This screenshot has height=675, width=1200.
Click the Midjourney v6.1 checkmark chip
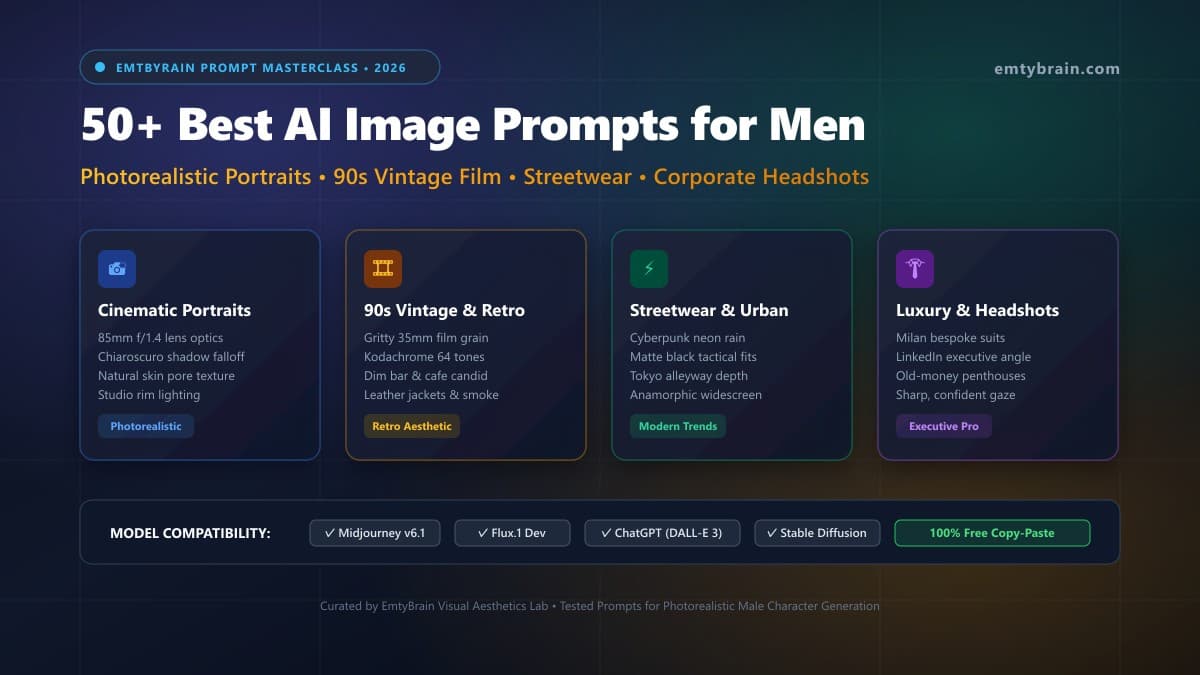pyautogui.click(x=375, y=533)
